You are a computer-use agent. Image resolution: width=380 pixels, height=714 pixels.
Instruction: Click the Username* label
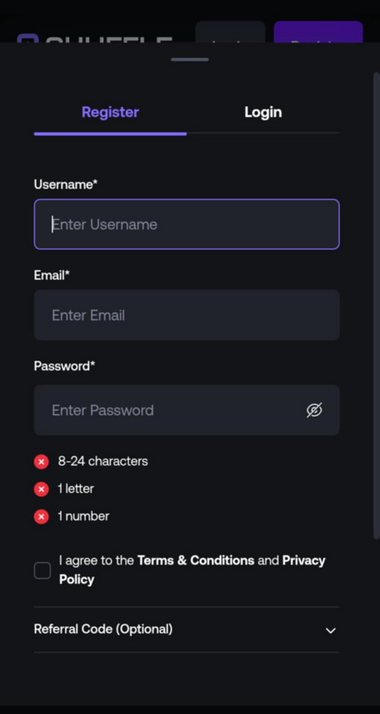66,184
